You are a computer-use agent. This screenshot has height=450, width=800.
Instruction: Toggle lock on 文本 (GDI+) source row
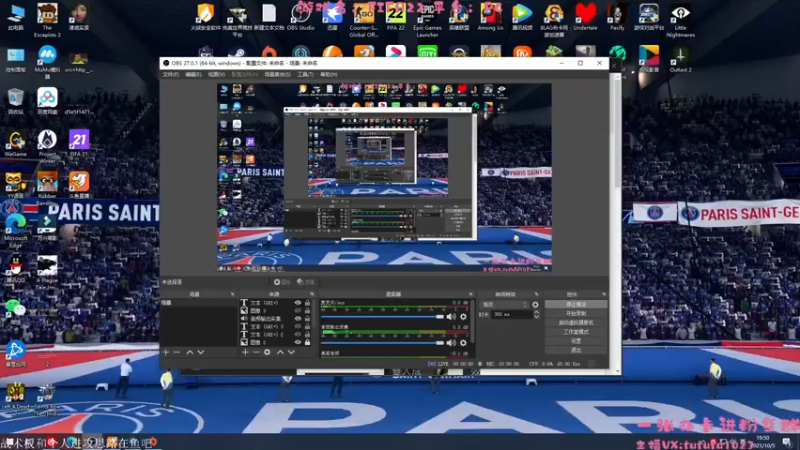(307, 303)
